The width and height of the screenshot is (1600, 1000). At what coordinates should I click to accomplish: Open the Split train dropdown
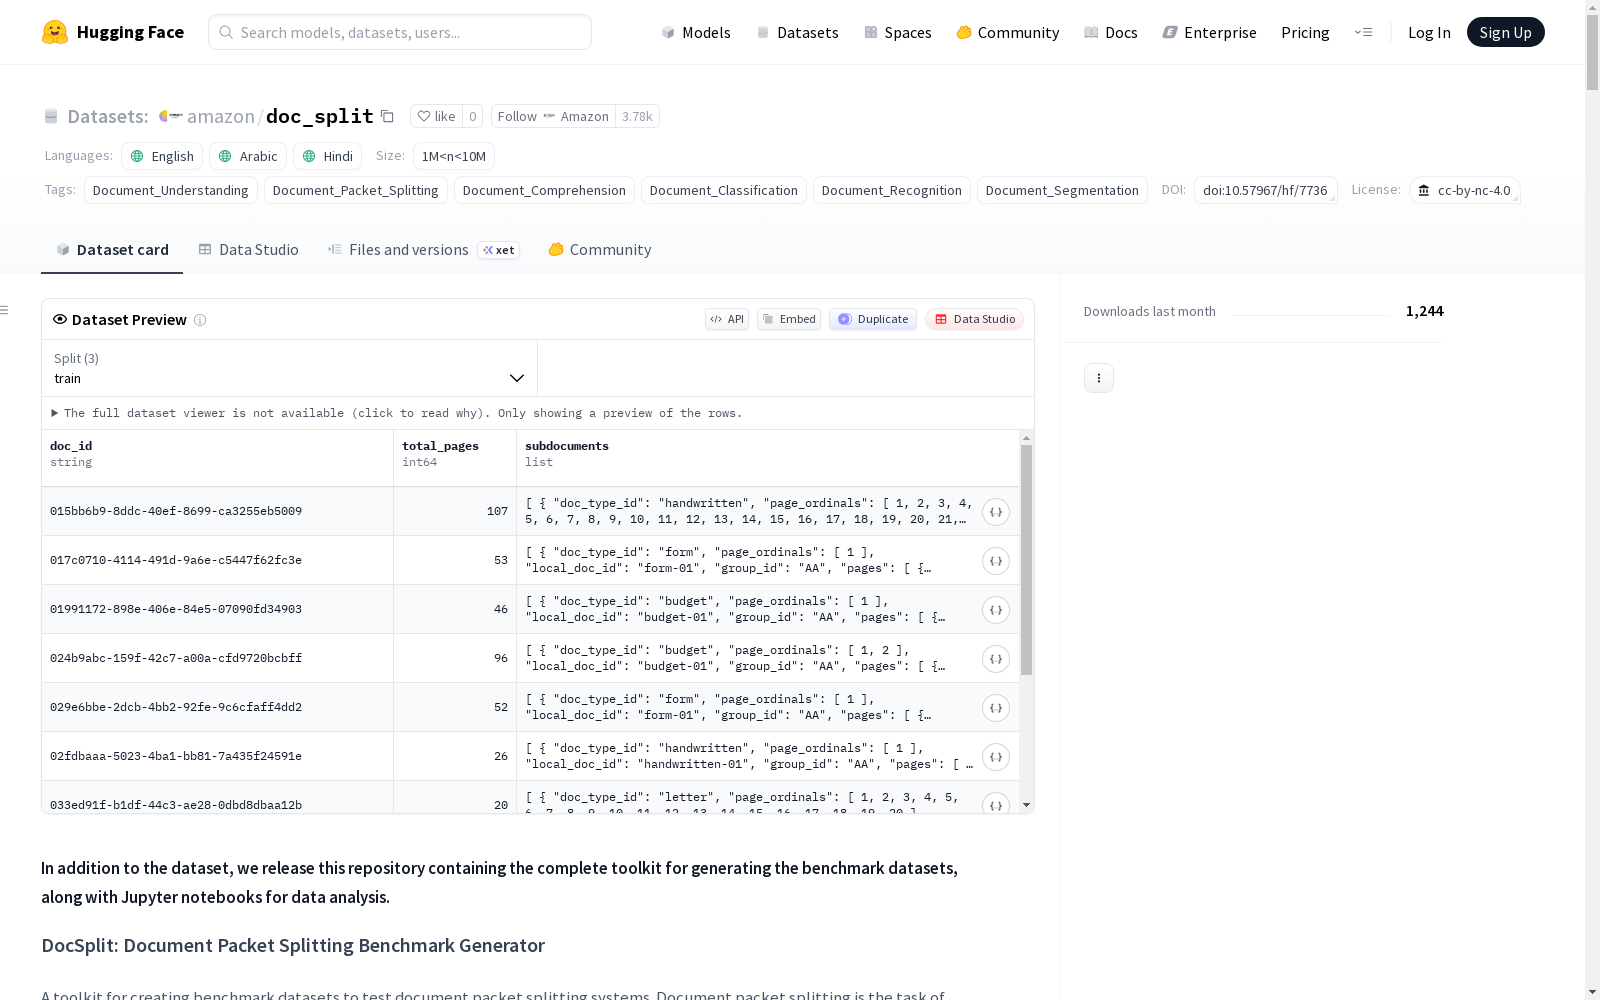289,368
